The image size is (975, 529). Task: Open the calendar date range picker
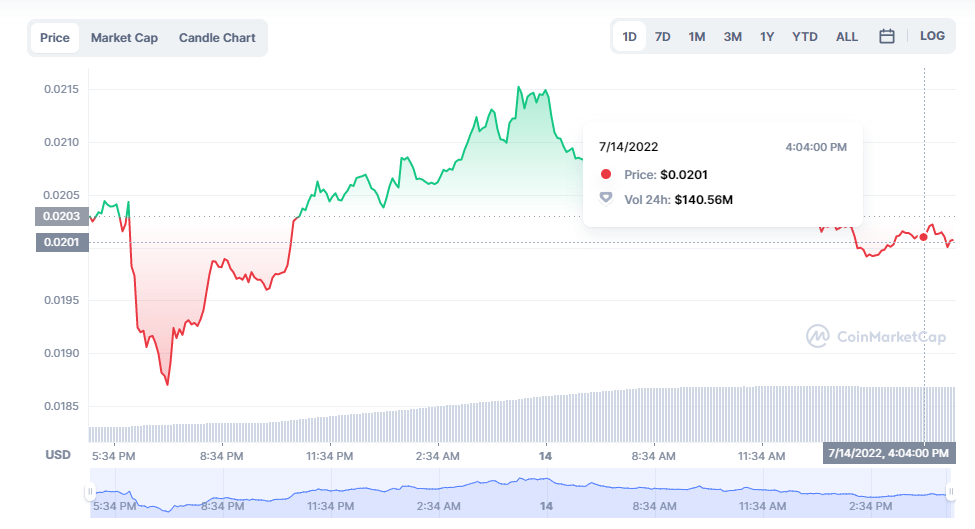pos(886,37)
